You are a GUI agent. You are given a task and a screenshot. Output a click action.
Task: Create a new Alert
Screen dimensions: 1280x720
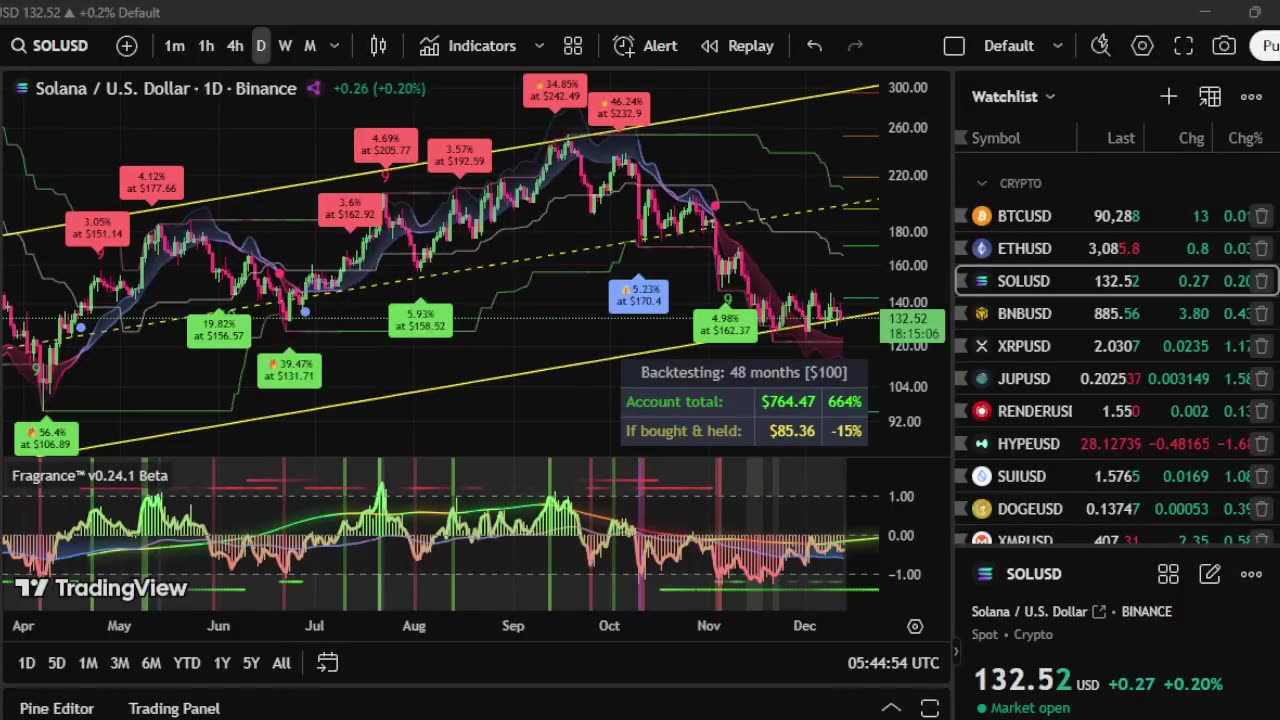(645, 46)
